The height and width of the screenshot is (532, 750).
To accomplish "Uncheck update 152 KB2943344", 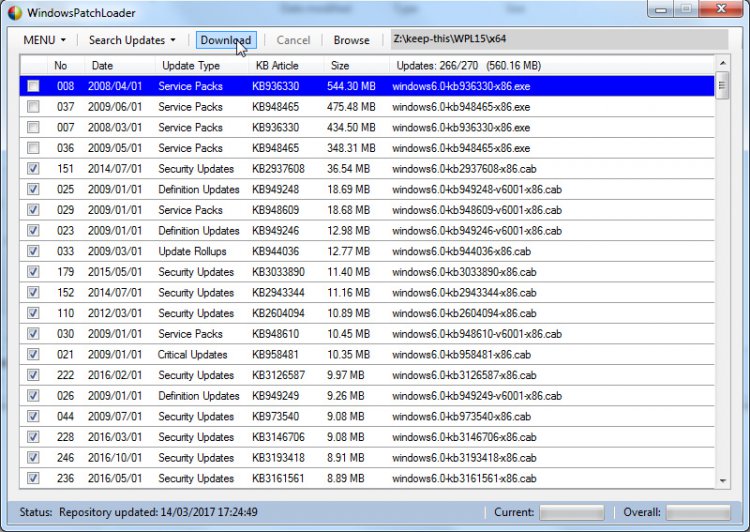I will pos(33,292).
